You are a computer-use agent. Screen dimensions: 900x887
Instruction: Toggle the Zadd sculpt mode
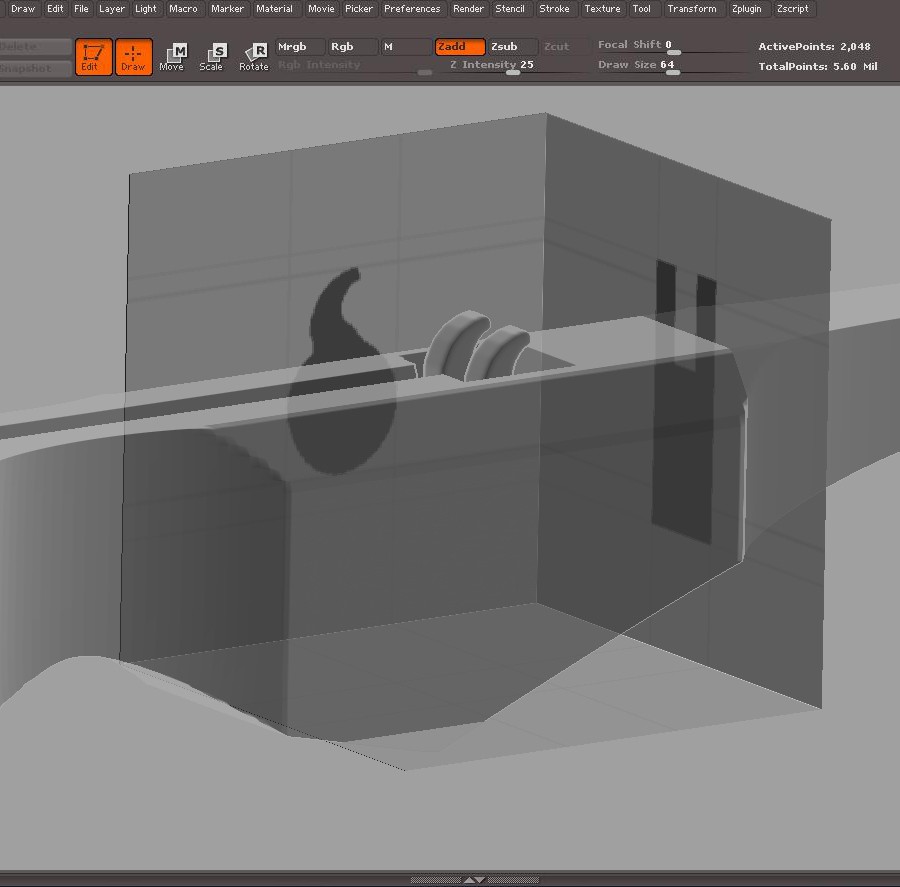click(x=460, y=47)
